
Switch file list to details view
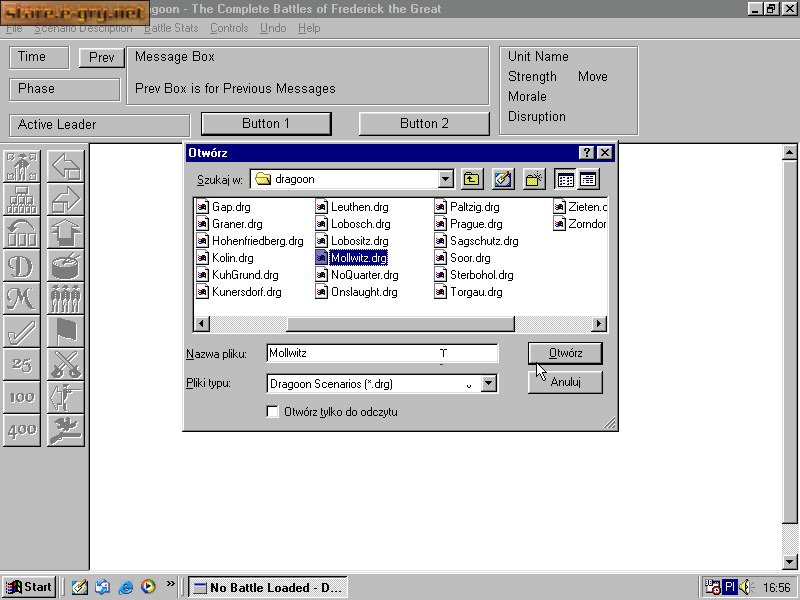[x=589, y=179]
